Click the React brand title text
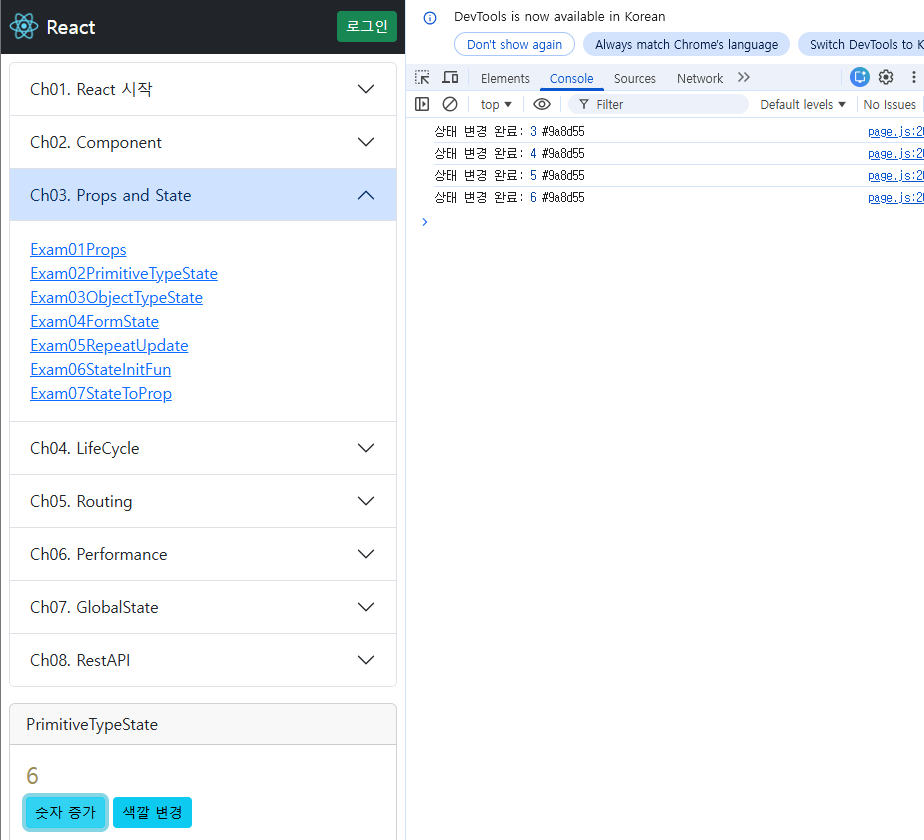 point(71,27)
